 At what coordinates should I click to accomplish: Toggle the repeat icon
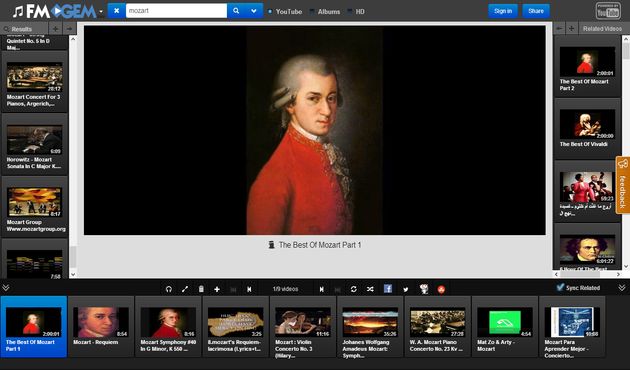coord(354,289)
